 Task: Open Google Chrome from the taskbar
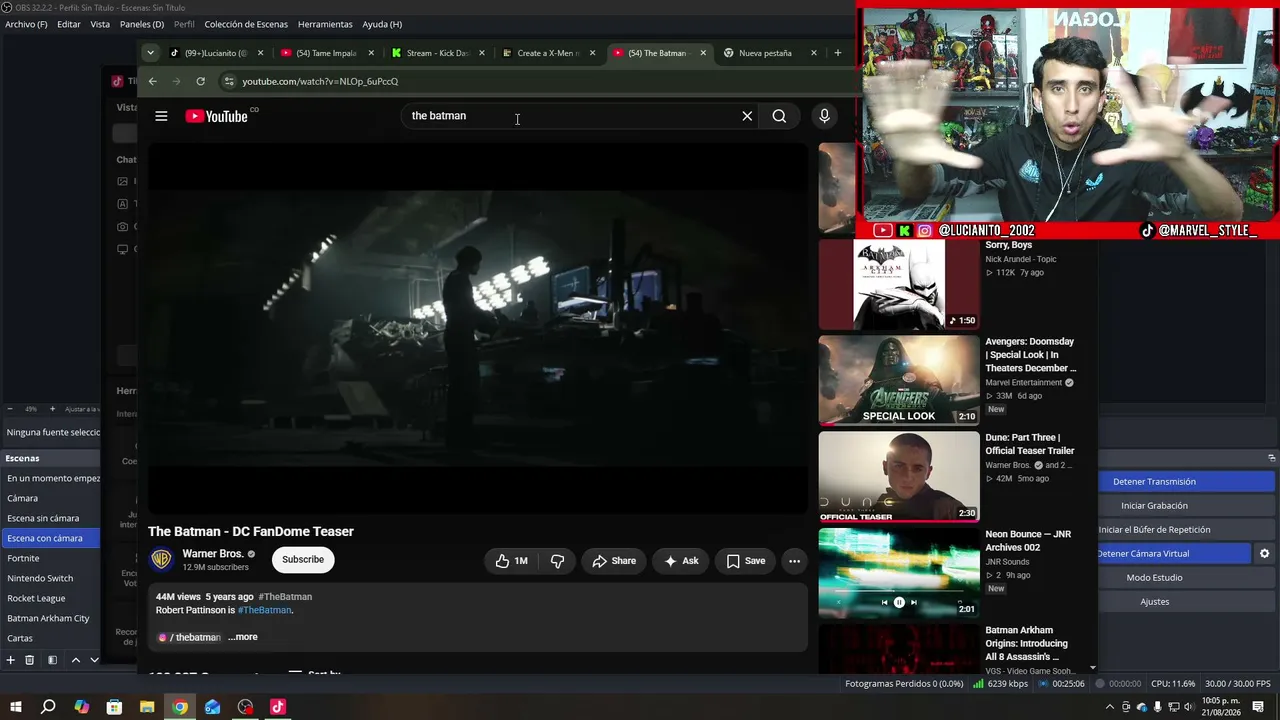[180, 707]
